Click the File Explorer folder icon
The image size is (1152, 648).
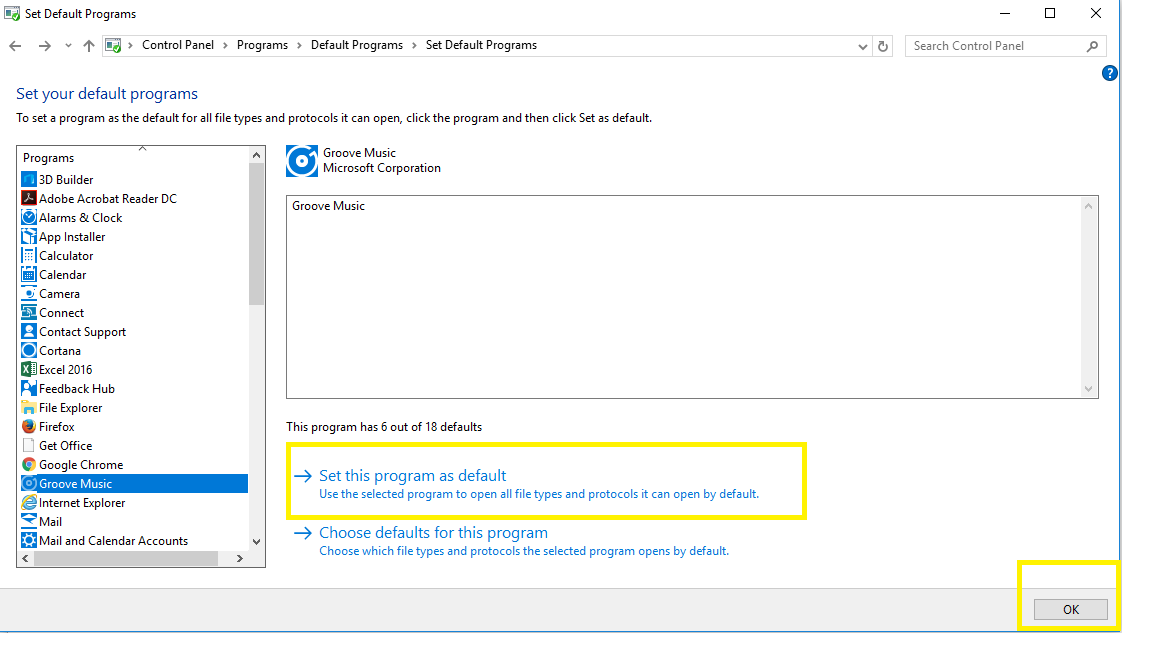[x=29, y=408]
